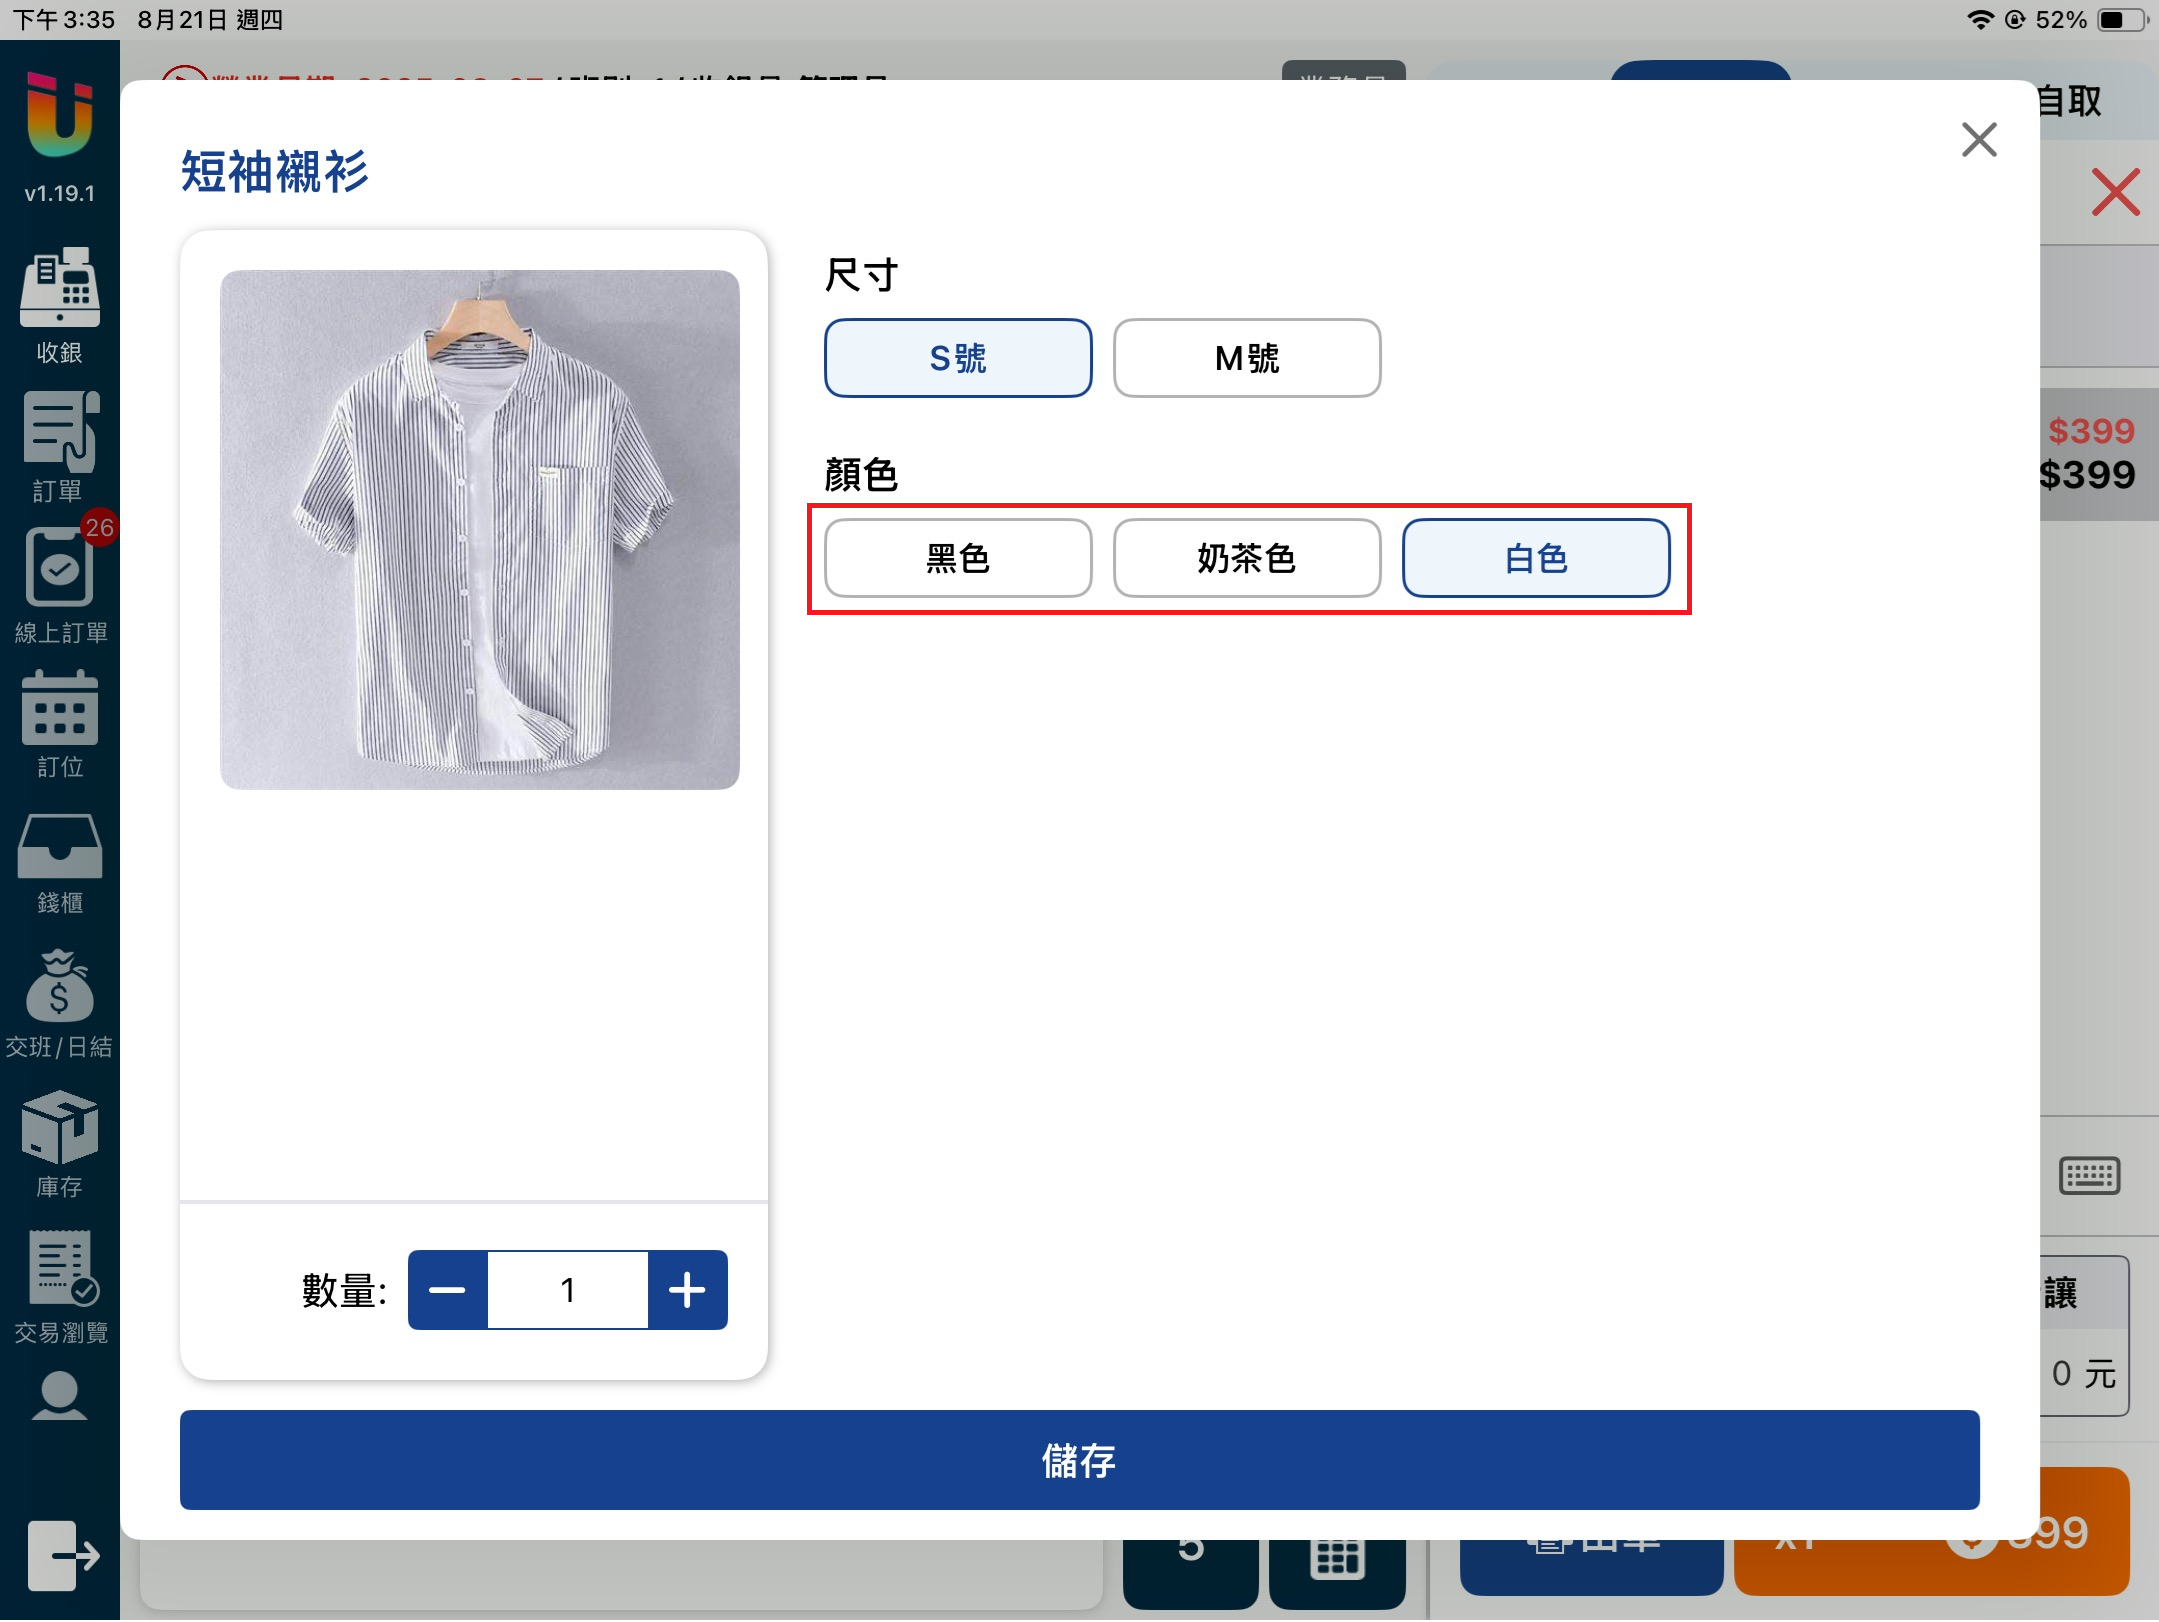Choose 黑色 color option
The image size is (2159, 1622).
(957, 558)
